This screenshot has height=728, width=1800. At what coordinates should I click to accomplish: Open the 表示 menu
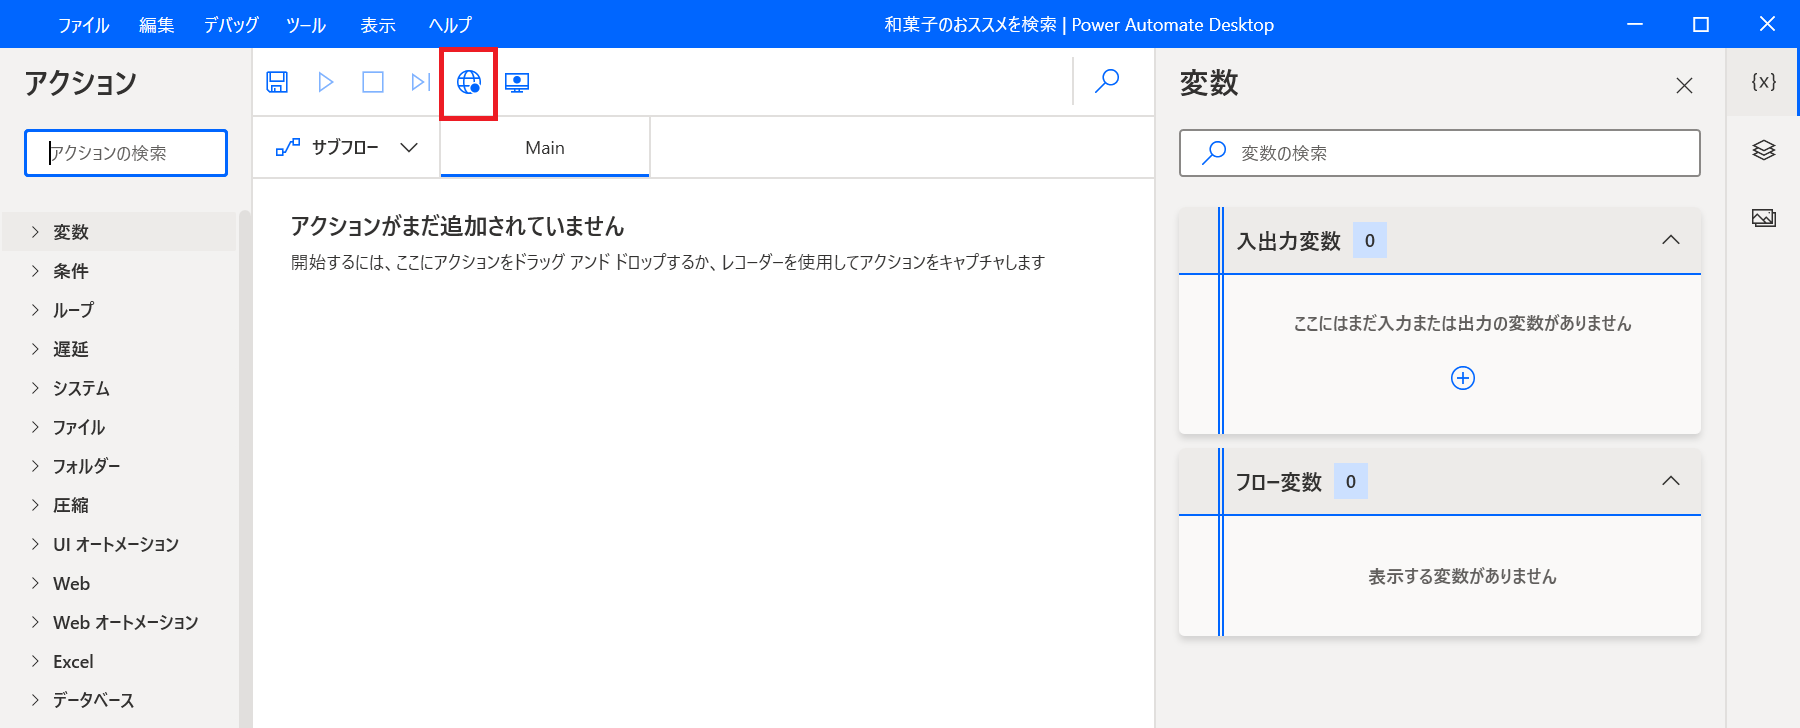(378, 25)
